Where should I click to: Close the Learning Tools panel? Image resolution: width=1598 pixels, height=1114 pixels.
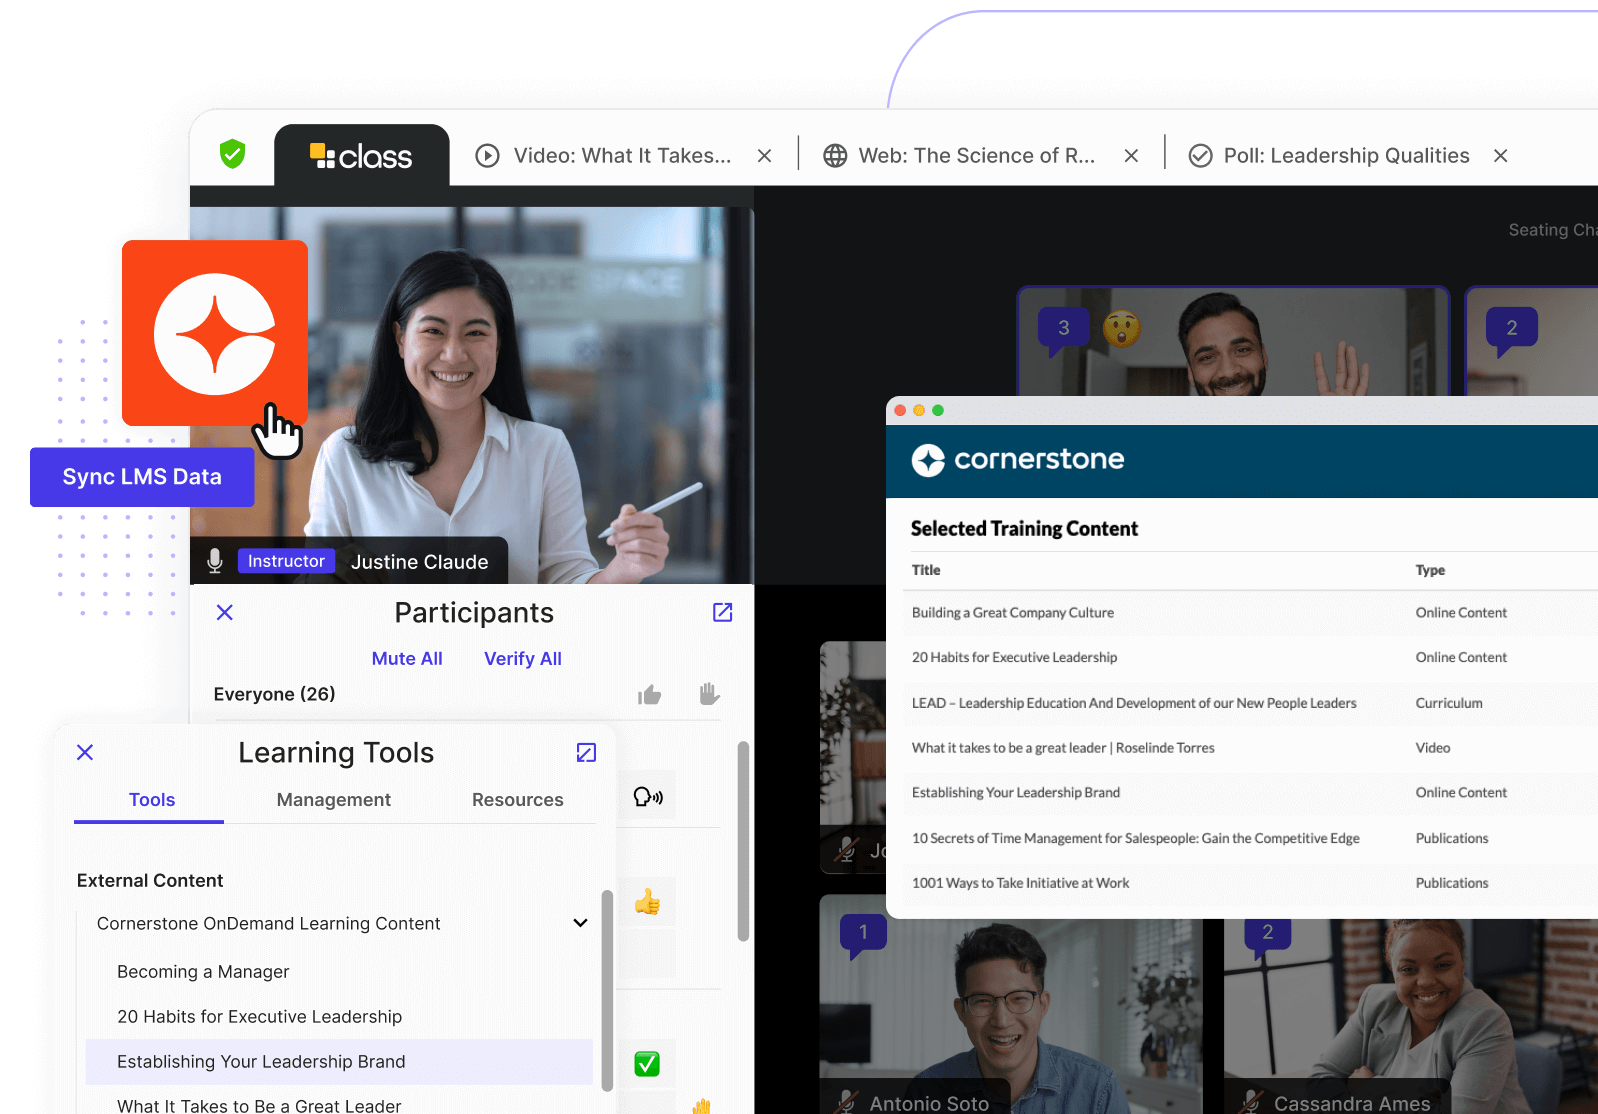pyautogui.click(x=85, y=752)
